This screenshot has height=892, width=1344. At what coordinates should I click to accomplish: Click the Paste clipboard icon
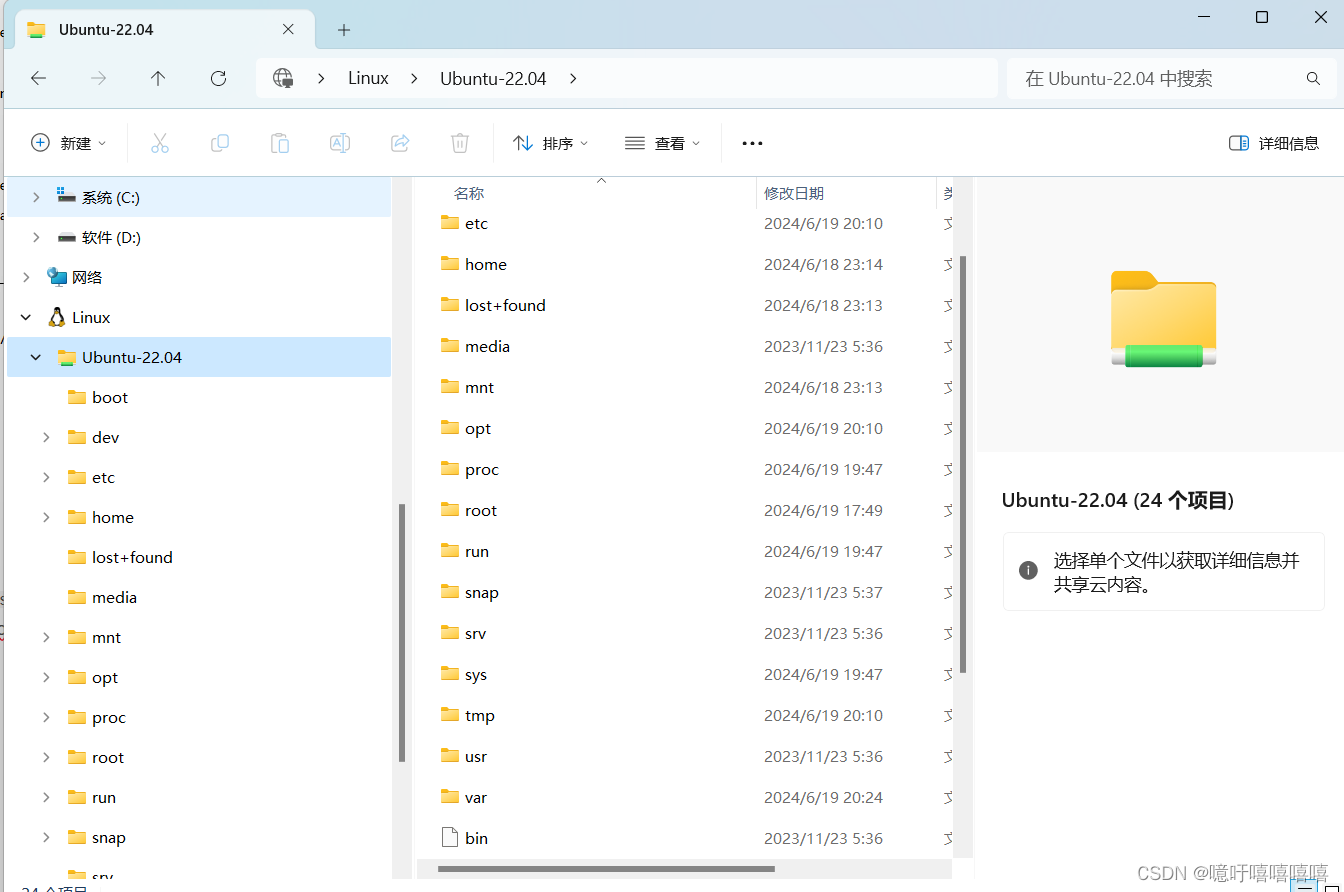280,143
